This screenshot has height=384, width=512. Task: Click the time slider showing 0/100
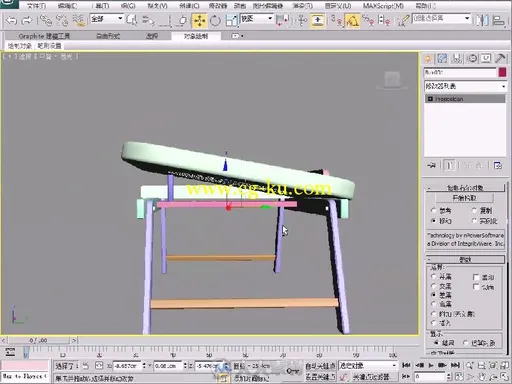pyautogui.click(x=39, y=340)
